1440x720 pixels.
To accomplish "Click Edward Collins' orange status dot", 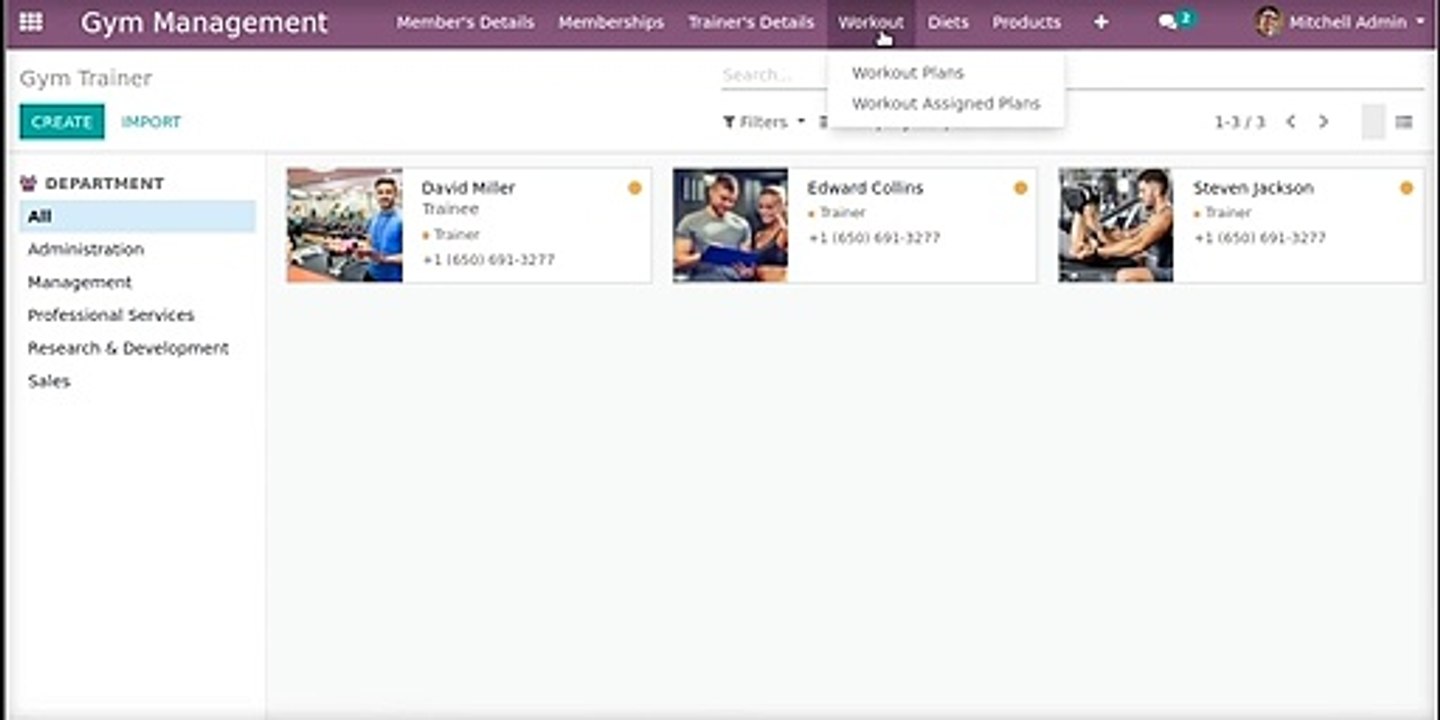I will pos(1020,188).
